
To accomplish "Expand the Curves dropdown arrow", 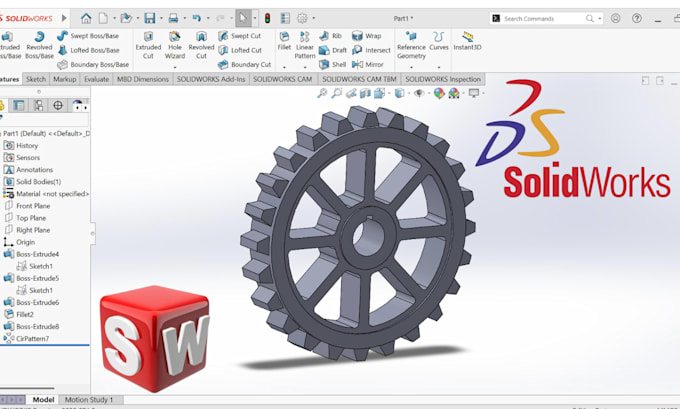I will [x=439, y=67].
